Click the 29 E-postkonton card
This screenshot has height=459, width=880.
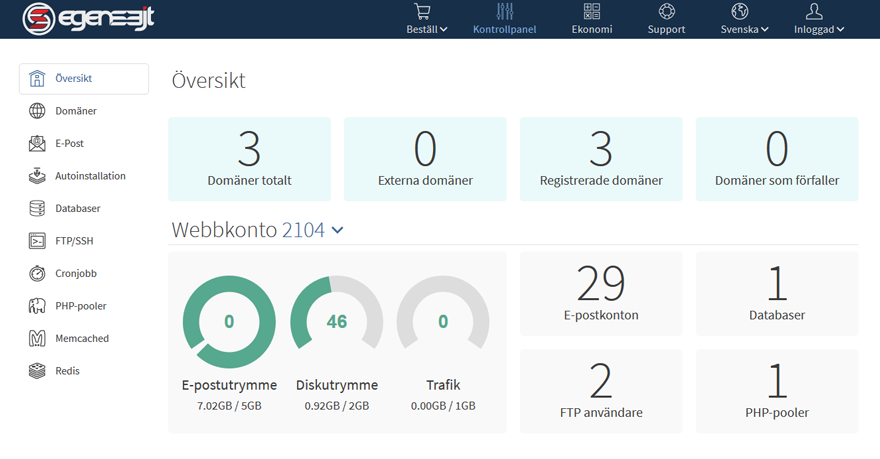601,294
